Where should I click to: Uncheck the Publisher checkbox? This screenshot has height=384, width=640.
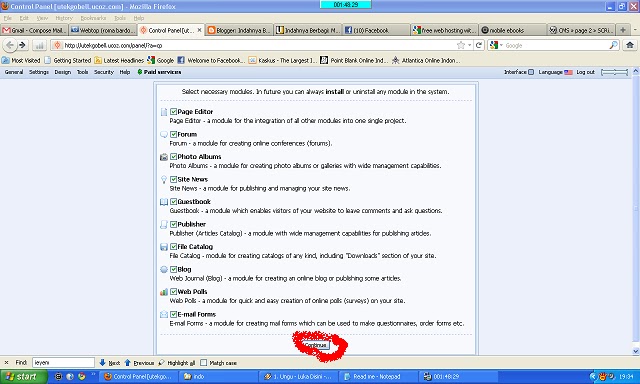point(173,224)
